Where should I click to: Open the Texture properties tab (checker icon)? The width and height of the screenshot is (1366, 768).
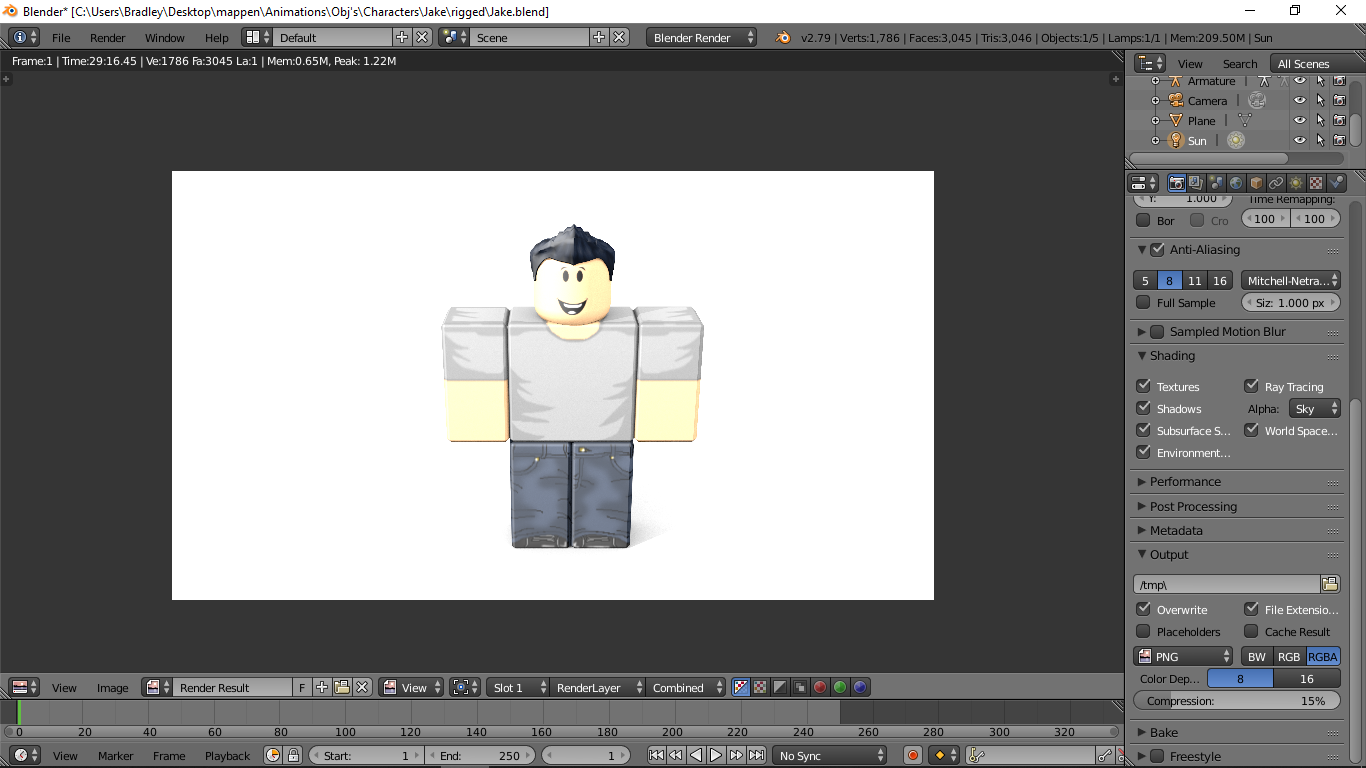click(1316, 183)
